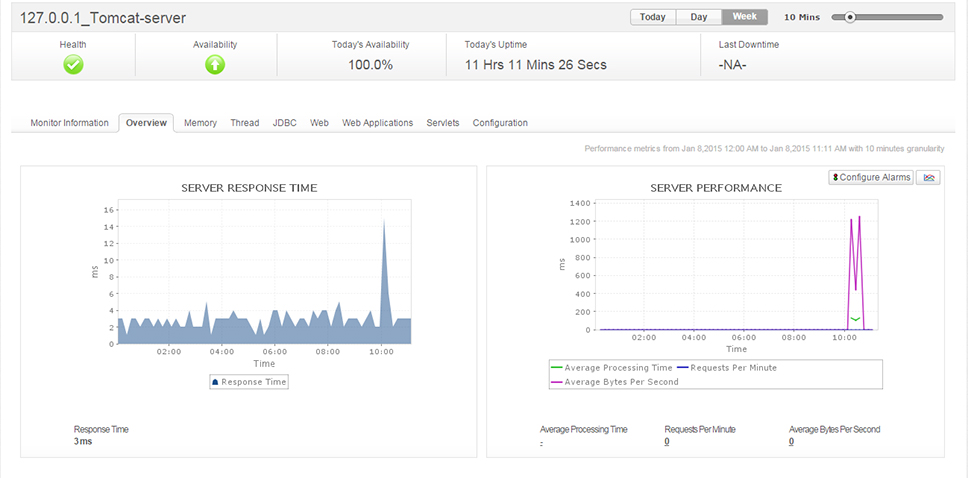
Task: Click the 127.0.0.1_Tomcat-server title
Action: tap(103, 19)
